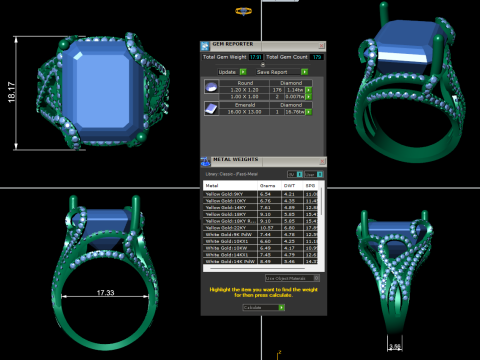
Task: Click the green arrow beside Save Report
Action: pos(304,72)
